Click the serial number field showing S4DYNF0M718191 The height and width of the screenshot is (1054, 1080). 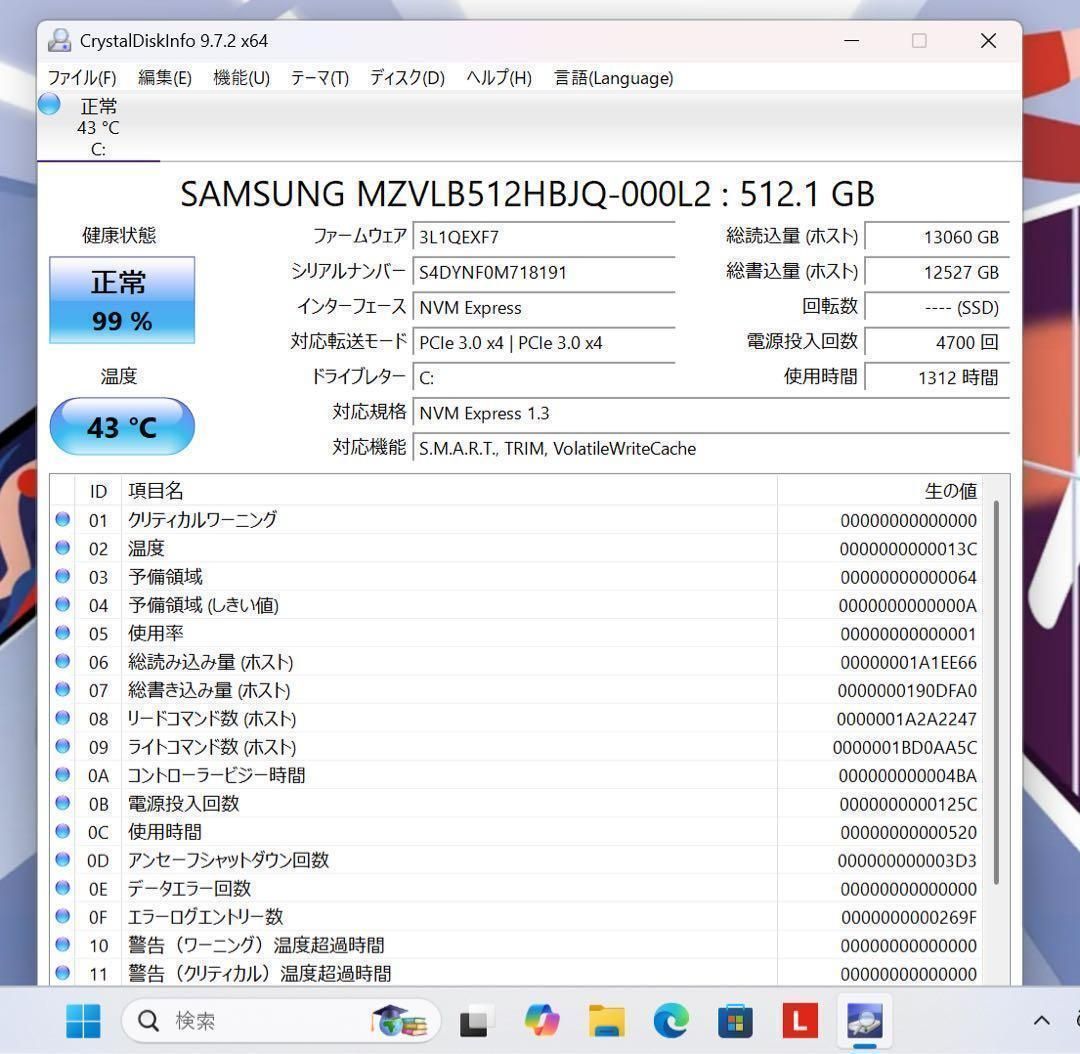(x=545, y=272)
